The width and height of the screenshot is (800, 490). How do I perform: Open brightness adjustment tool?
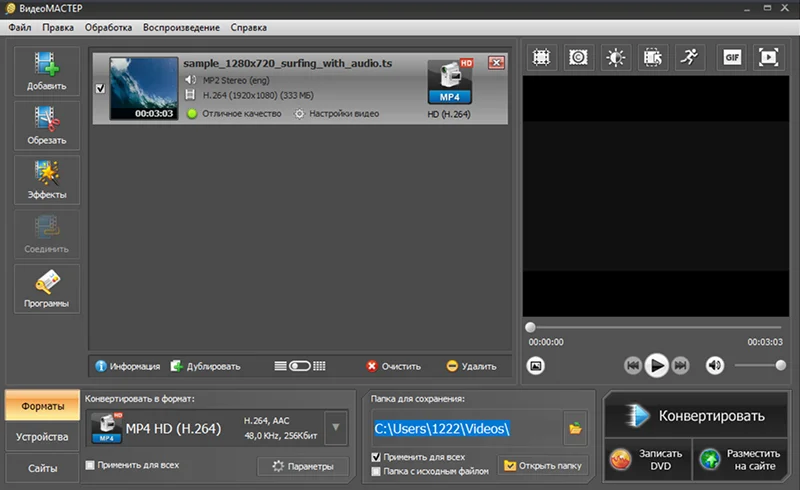click(x=615, y=57)
